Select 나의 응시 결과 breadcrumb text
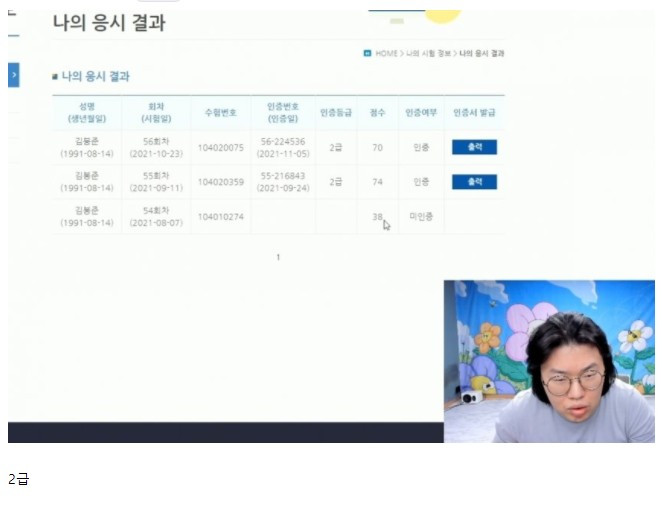Viewport: 662px width, 512px height. click(482, 53)
